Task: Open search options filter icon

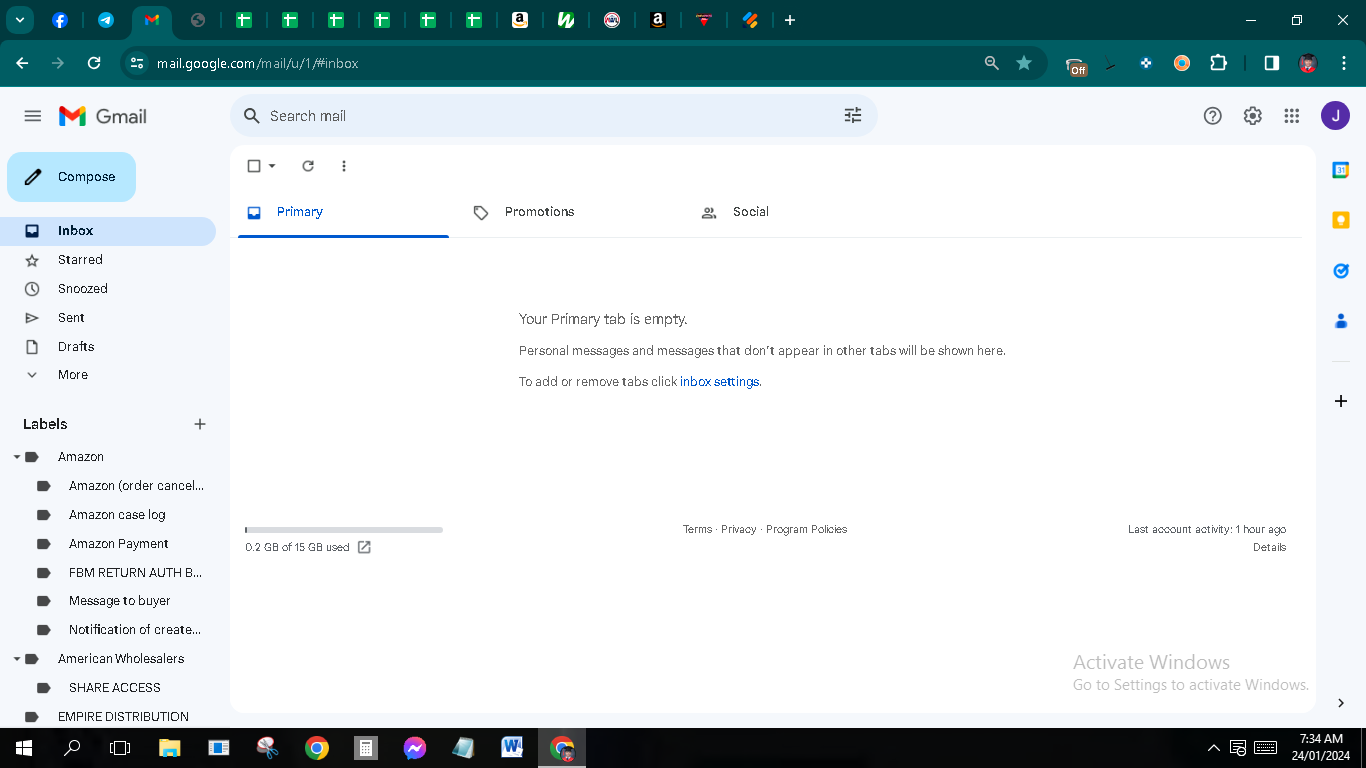Action: (853, 116)
